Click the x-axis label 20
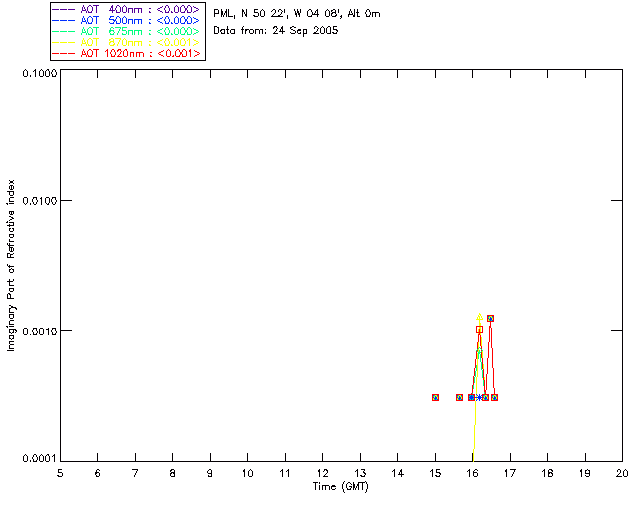The height and width of the screenshot is (512, 640). [x=622, y=473]
